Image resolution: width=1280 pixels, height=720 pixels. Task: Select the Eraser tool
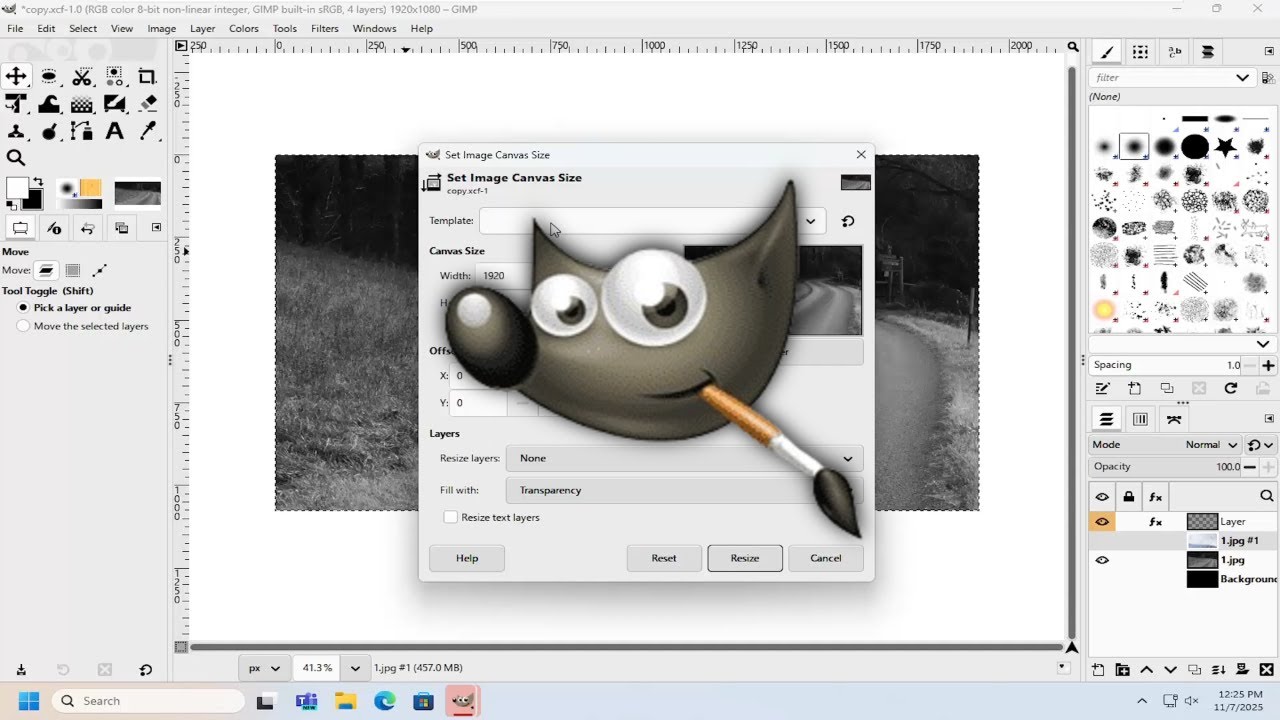tap(147, 104)
